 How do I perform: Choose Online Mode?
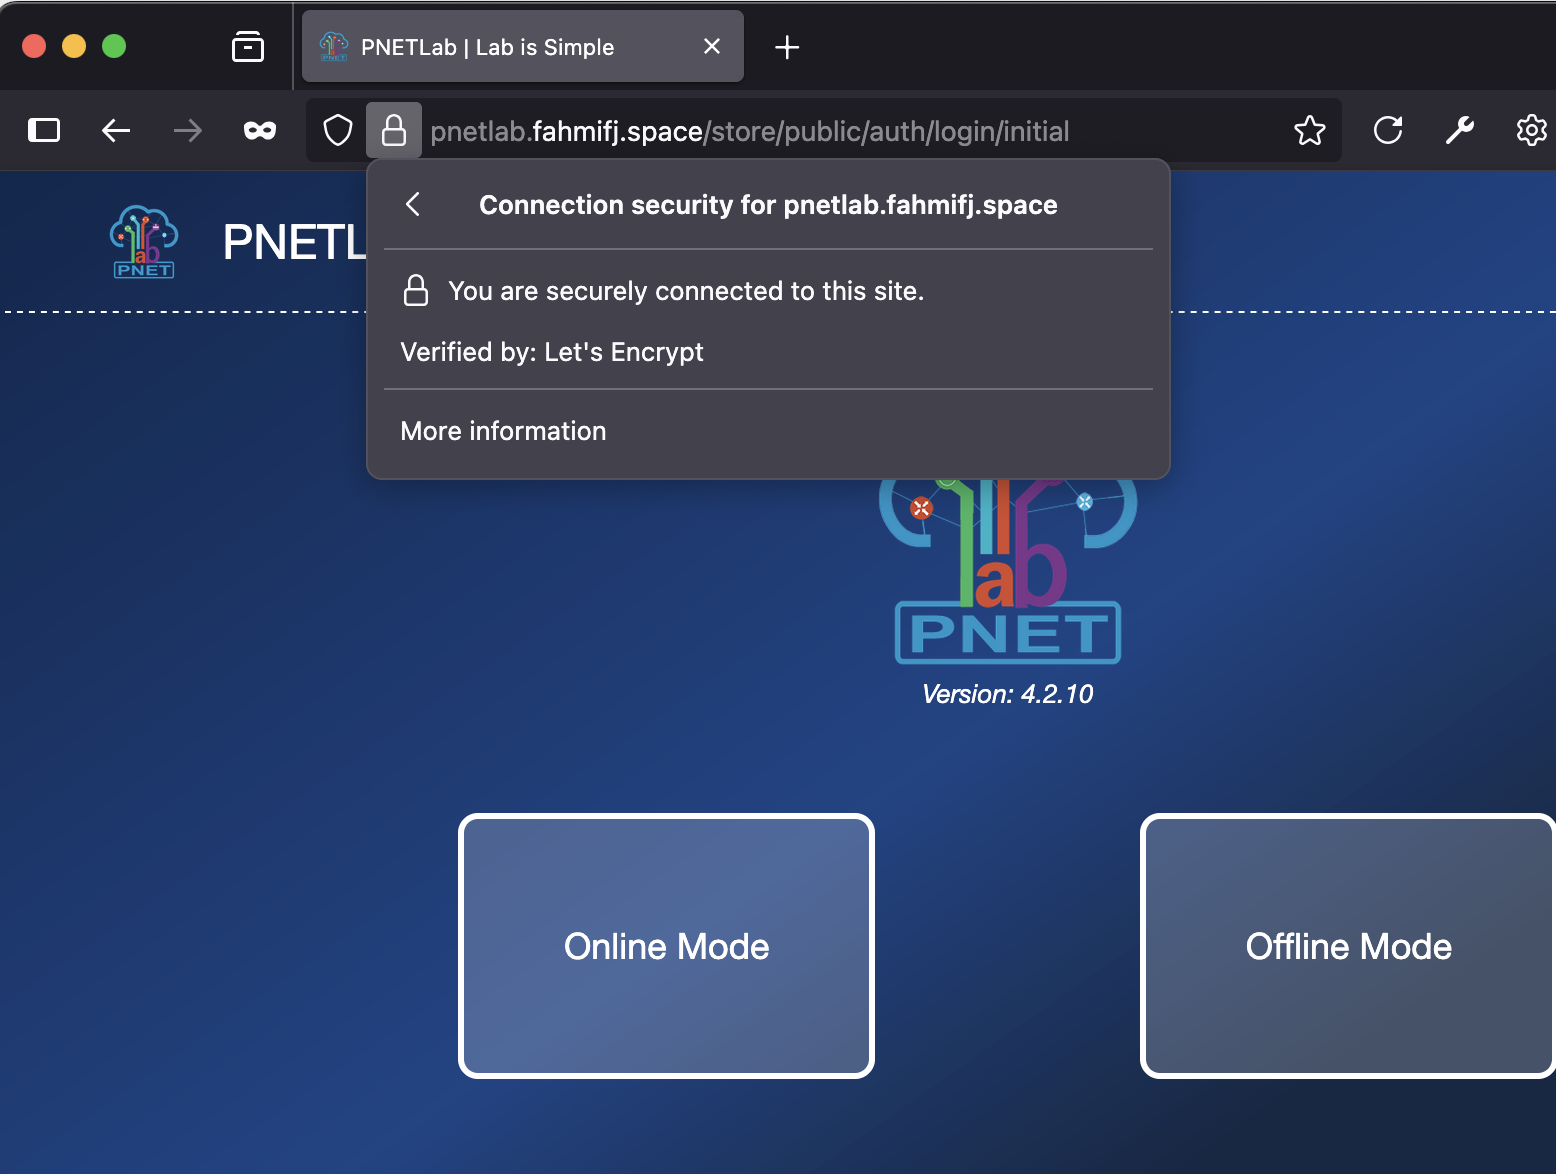coord(666,946)
